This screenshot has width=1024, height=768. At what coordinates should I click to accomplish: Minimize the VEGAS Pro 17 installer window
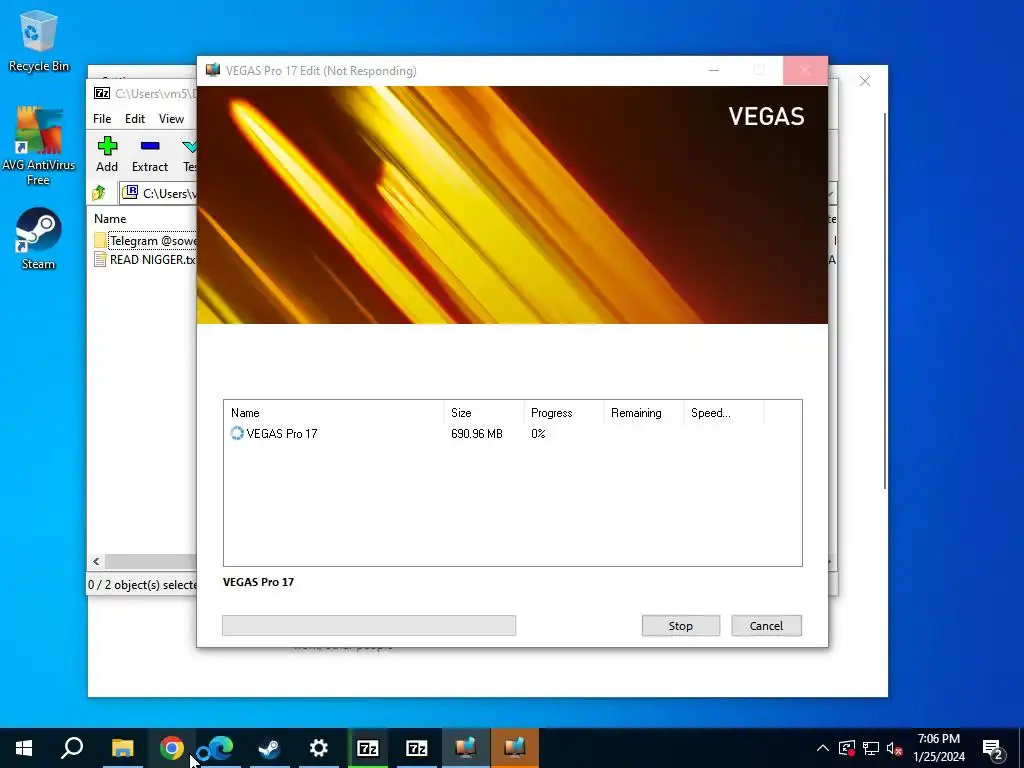click(x=714, y=70)
